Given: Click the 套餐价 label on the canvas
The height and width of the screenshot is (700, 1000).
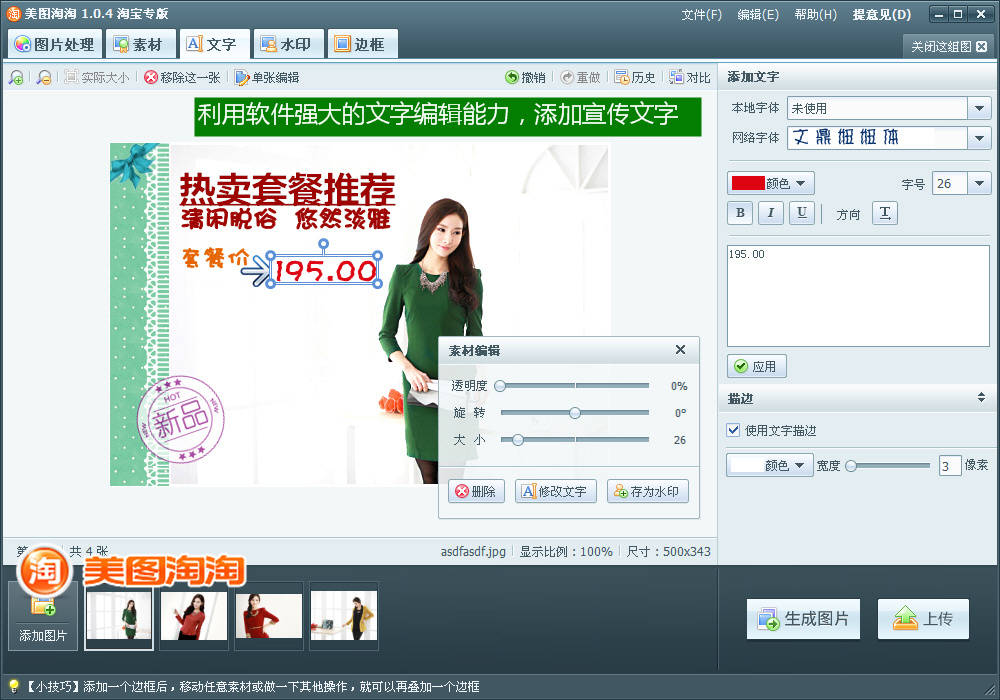Looking at the screenshot, I should coord(216,258).
